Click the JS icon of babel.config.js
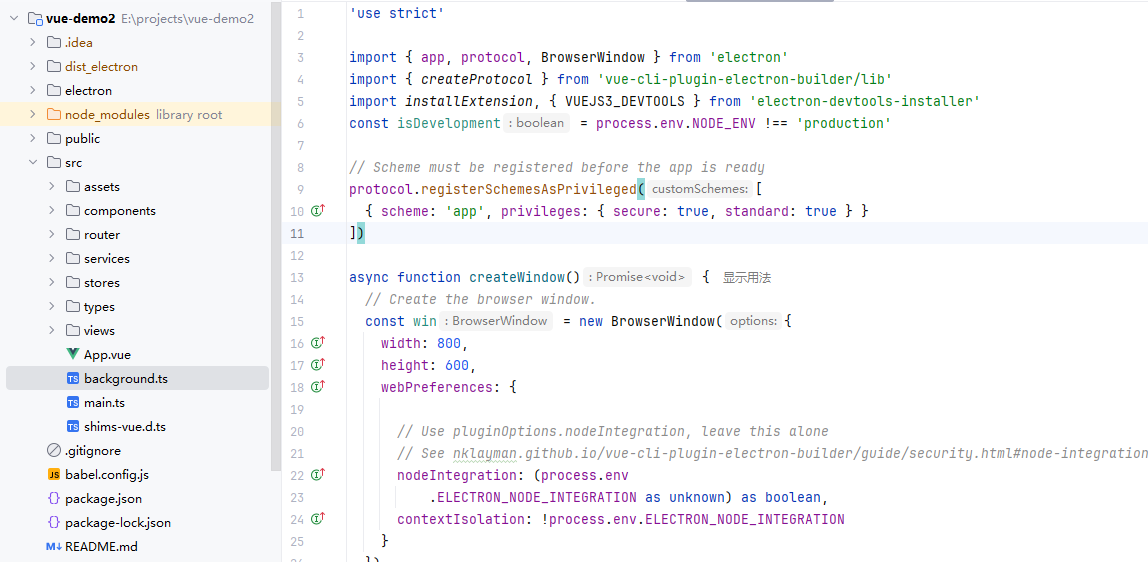Viewport: 1148px width, 562px height. tap(54, 475)
